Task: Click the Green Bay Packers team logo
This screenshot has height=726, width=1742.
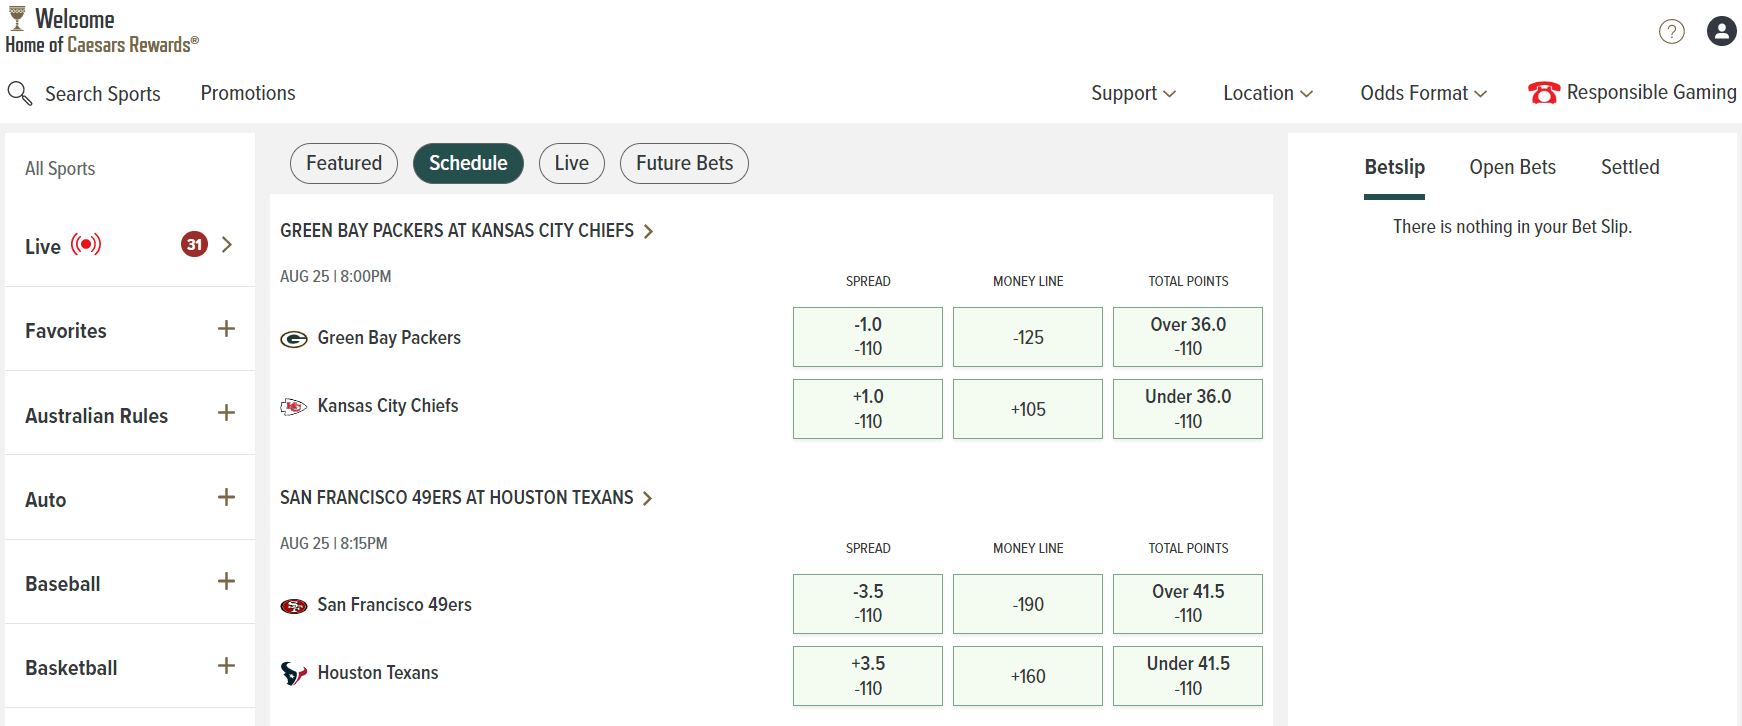Action: pyautogui.click(x=294, y=339)
